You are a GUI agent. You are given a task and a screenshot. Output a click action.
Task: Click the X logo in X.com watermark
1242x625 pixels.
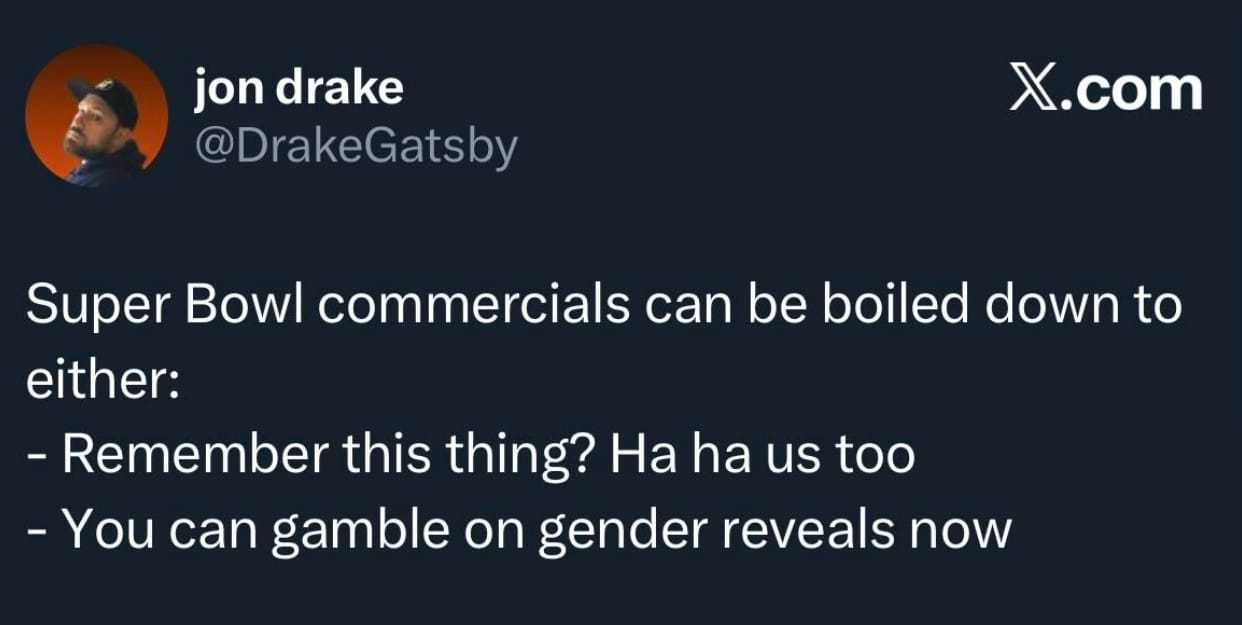1032,90
